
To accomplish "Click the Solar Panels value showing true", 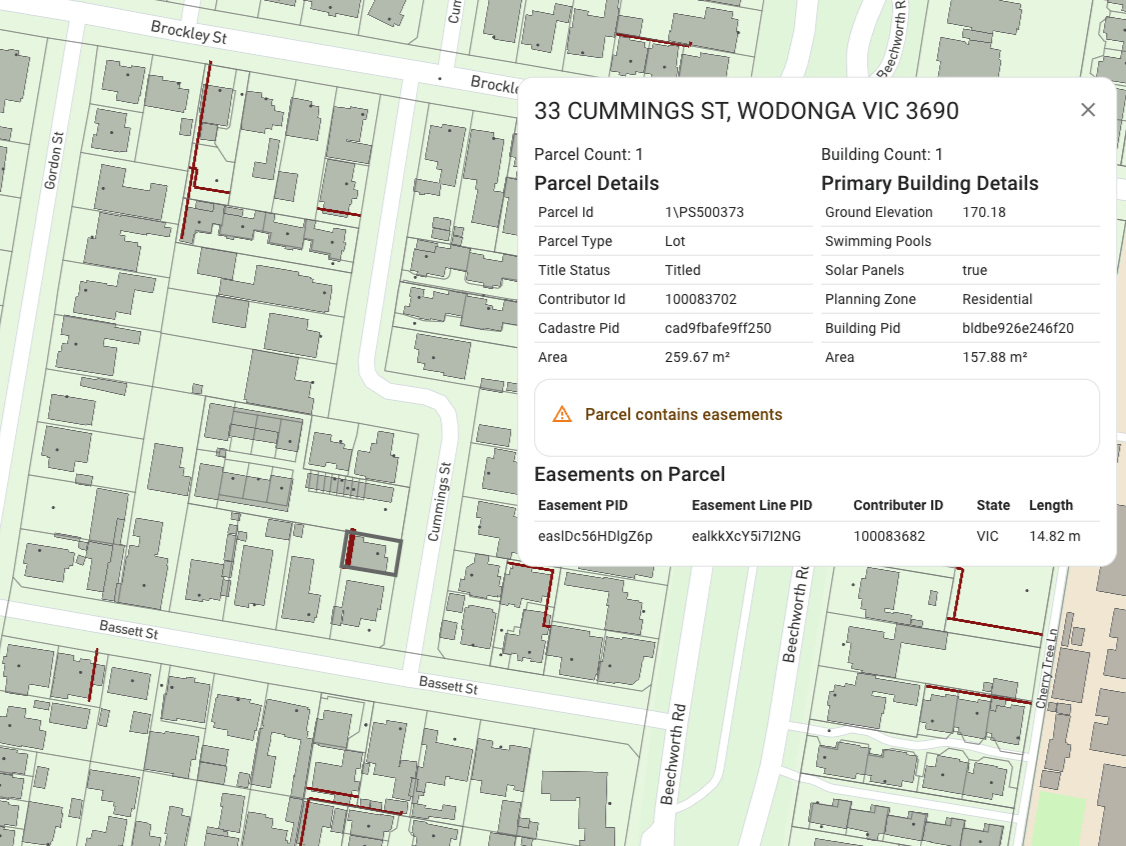I will 973,270.
